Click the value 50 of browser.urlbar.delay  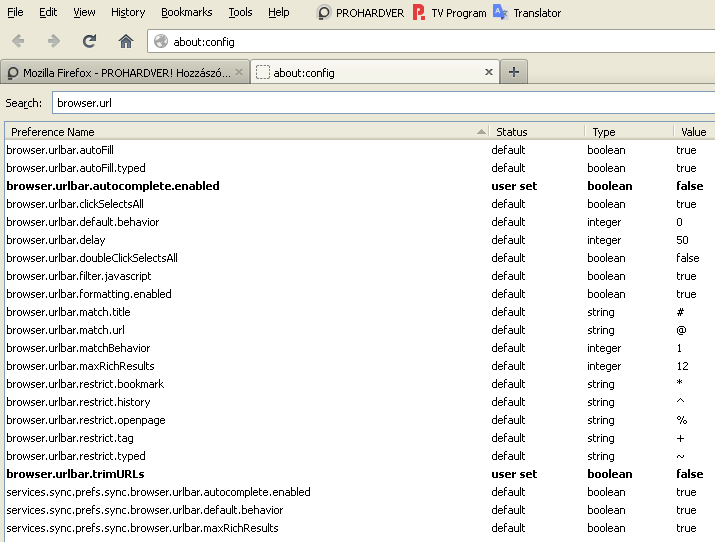click(x=682, y=240)
